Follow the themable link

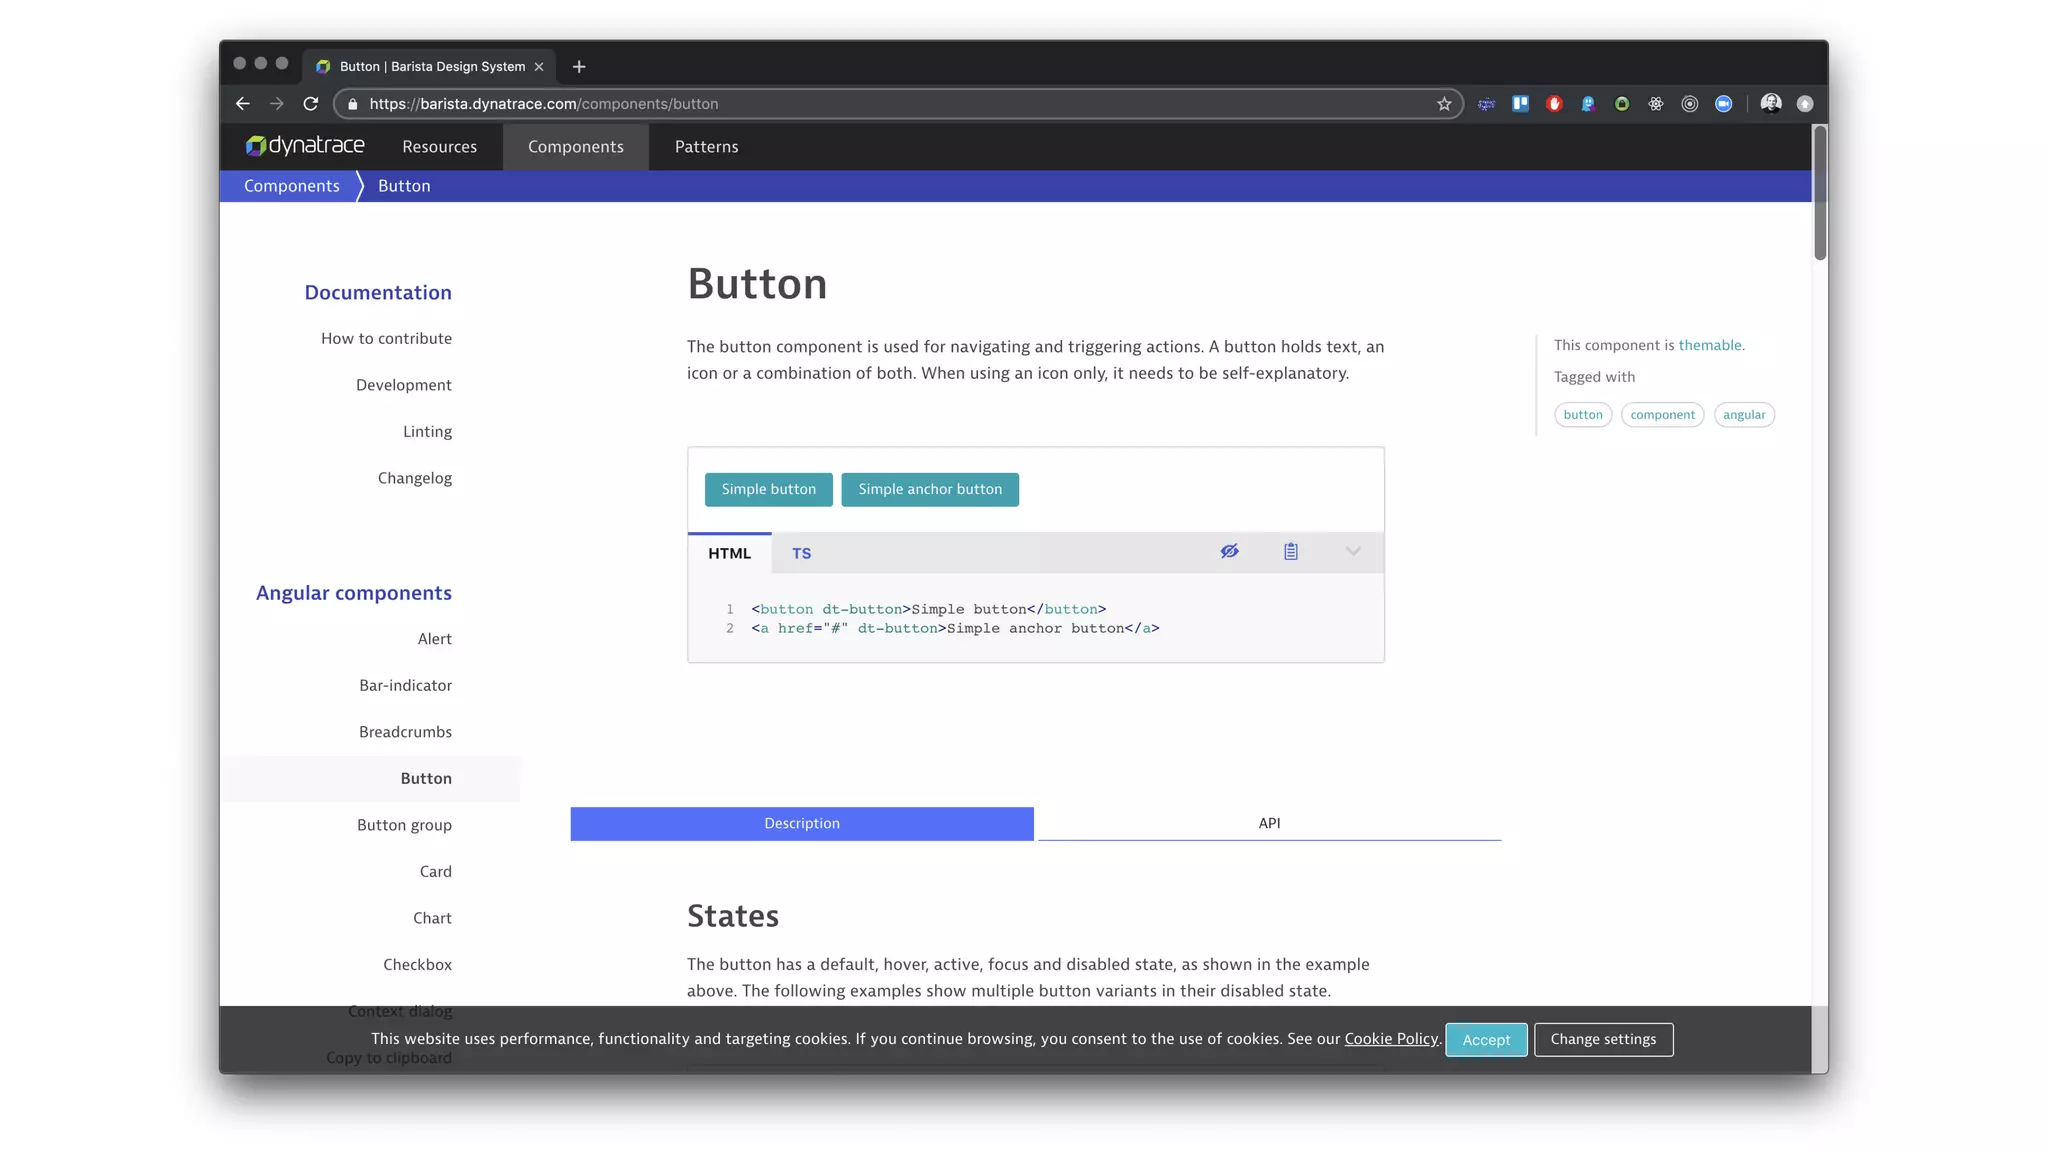click(1709, 345)
